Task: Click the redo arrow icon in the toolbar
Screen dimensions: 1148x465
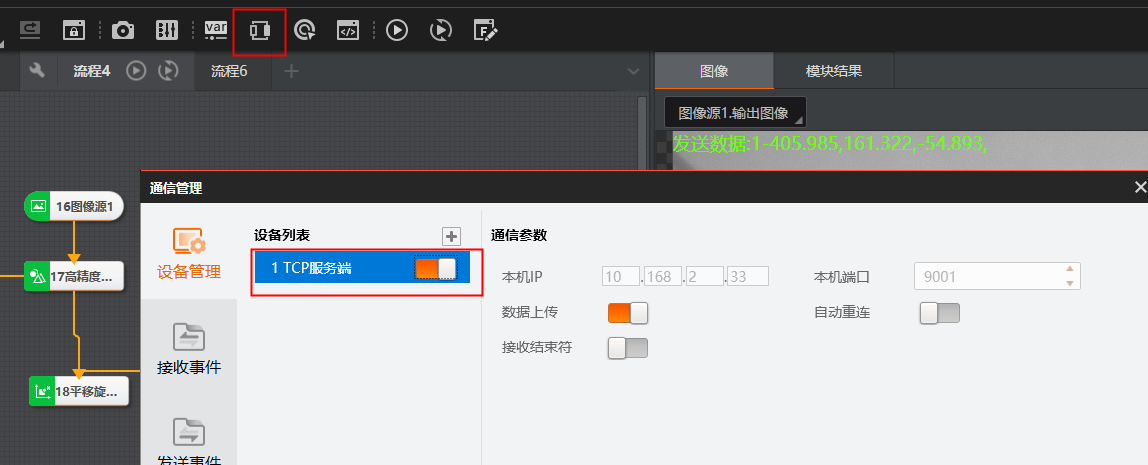Action: pyautogui.click(x=31, y=30)
